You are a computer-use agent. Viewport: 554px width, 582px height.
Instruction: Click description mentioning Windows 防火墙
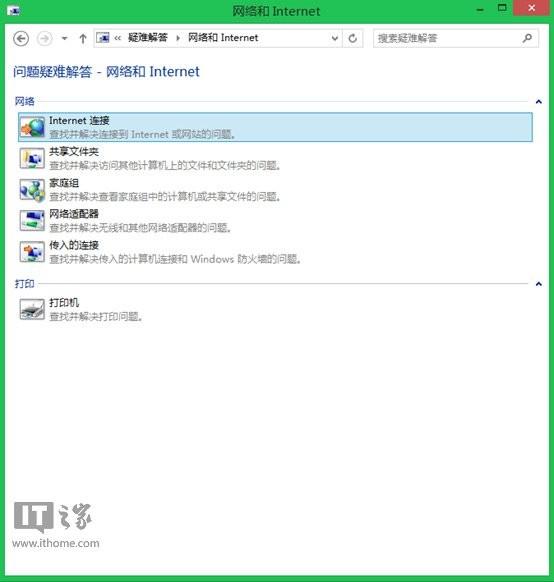176,259
